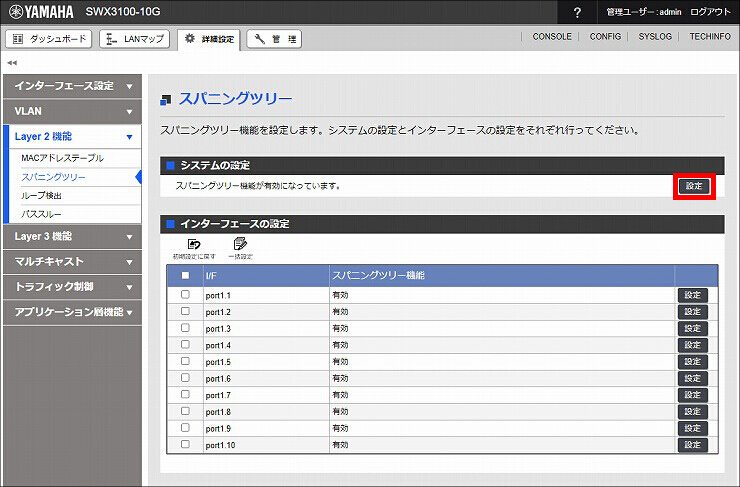Toggle the select-all checkbox in table header

coord(185,275)
